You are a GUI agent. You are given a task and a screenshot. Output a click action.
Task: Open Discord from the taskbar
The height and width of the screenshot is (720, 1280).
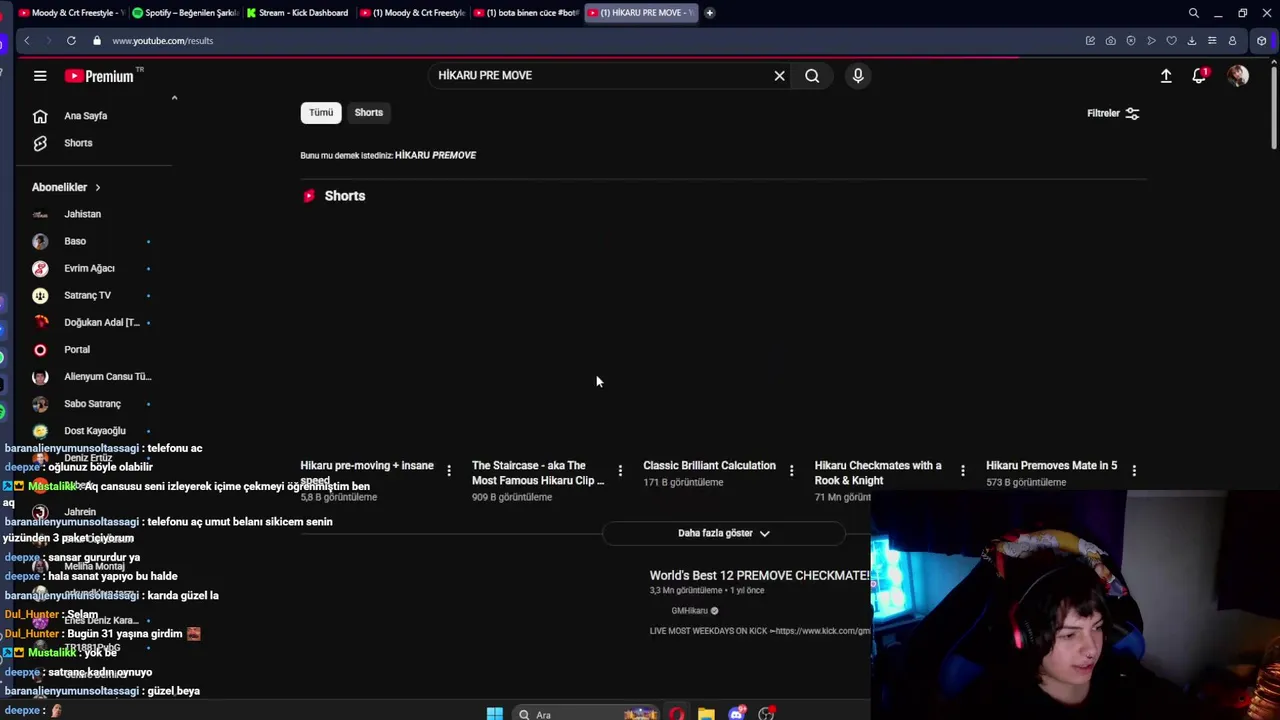(737, 713)
